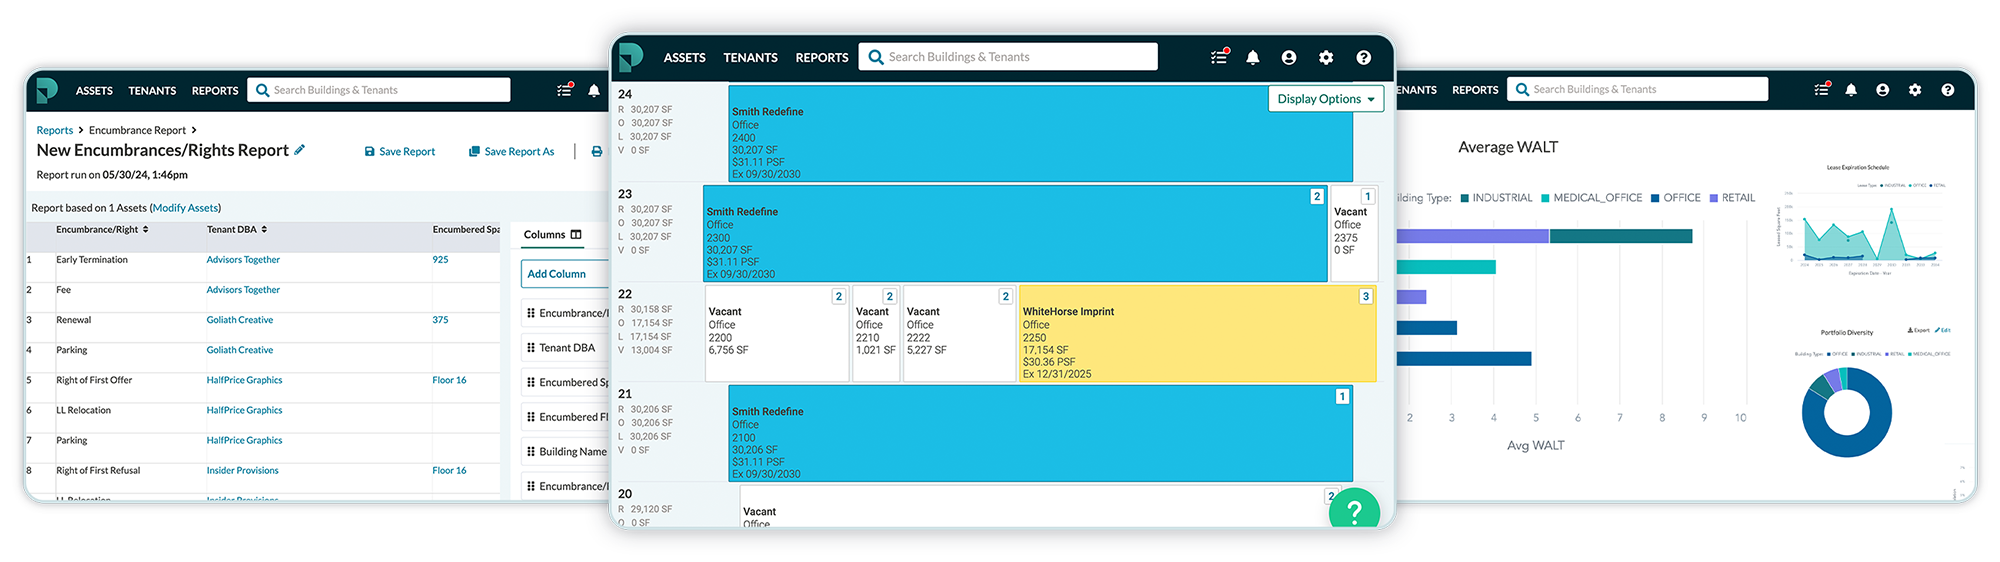Click the Save Report button

click(399, 152)
